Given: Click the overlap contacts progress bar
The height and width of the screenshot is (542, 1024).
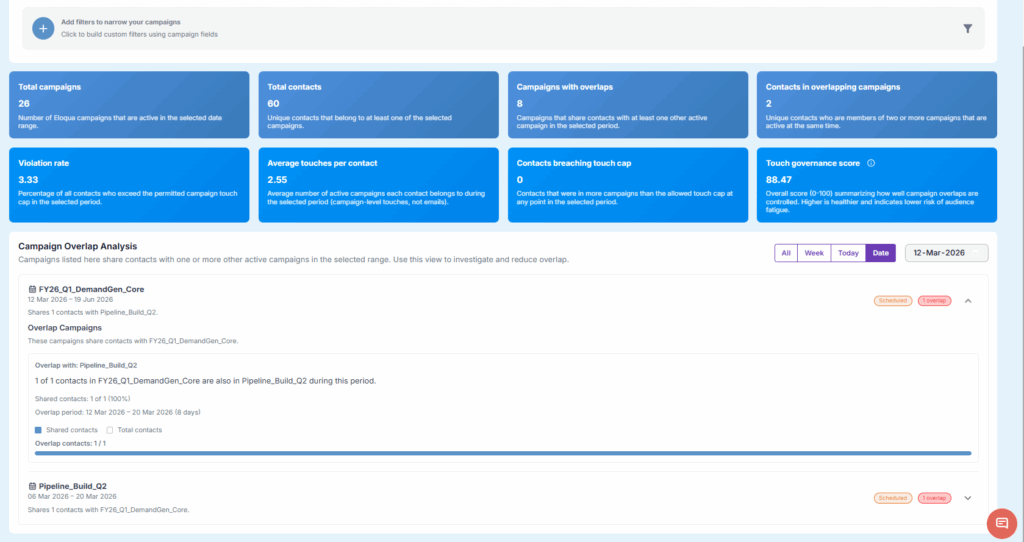Looking at the screenshot, I should point(502,453).
